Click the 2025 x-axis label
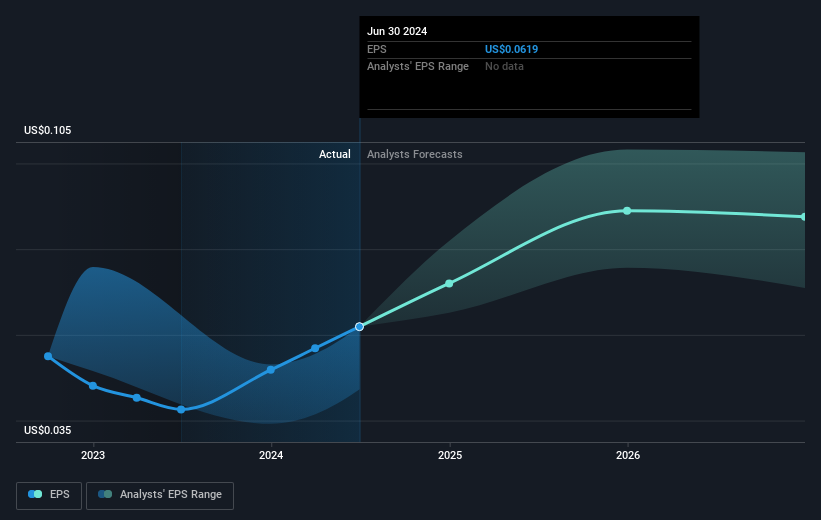This screenshot has height=520, width=821. [450, 455]
